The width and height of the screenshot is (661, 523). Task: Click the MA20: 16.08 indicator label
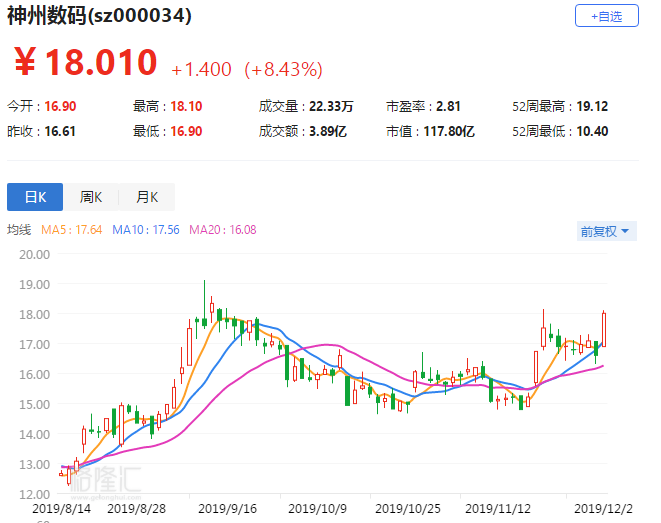click(x=223, y=230)
